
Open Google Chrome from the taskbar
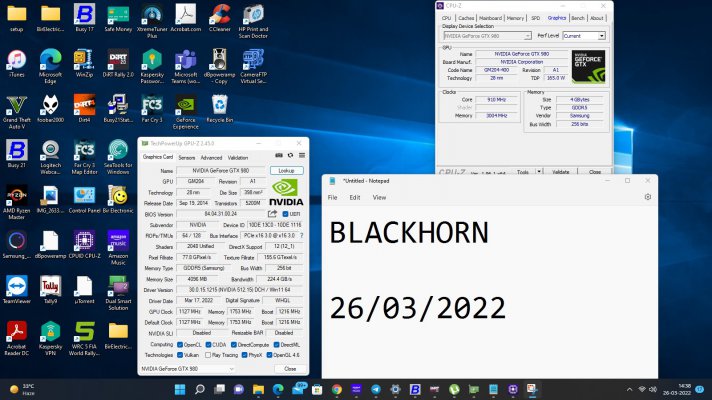[336, 389]
